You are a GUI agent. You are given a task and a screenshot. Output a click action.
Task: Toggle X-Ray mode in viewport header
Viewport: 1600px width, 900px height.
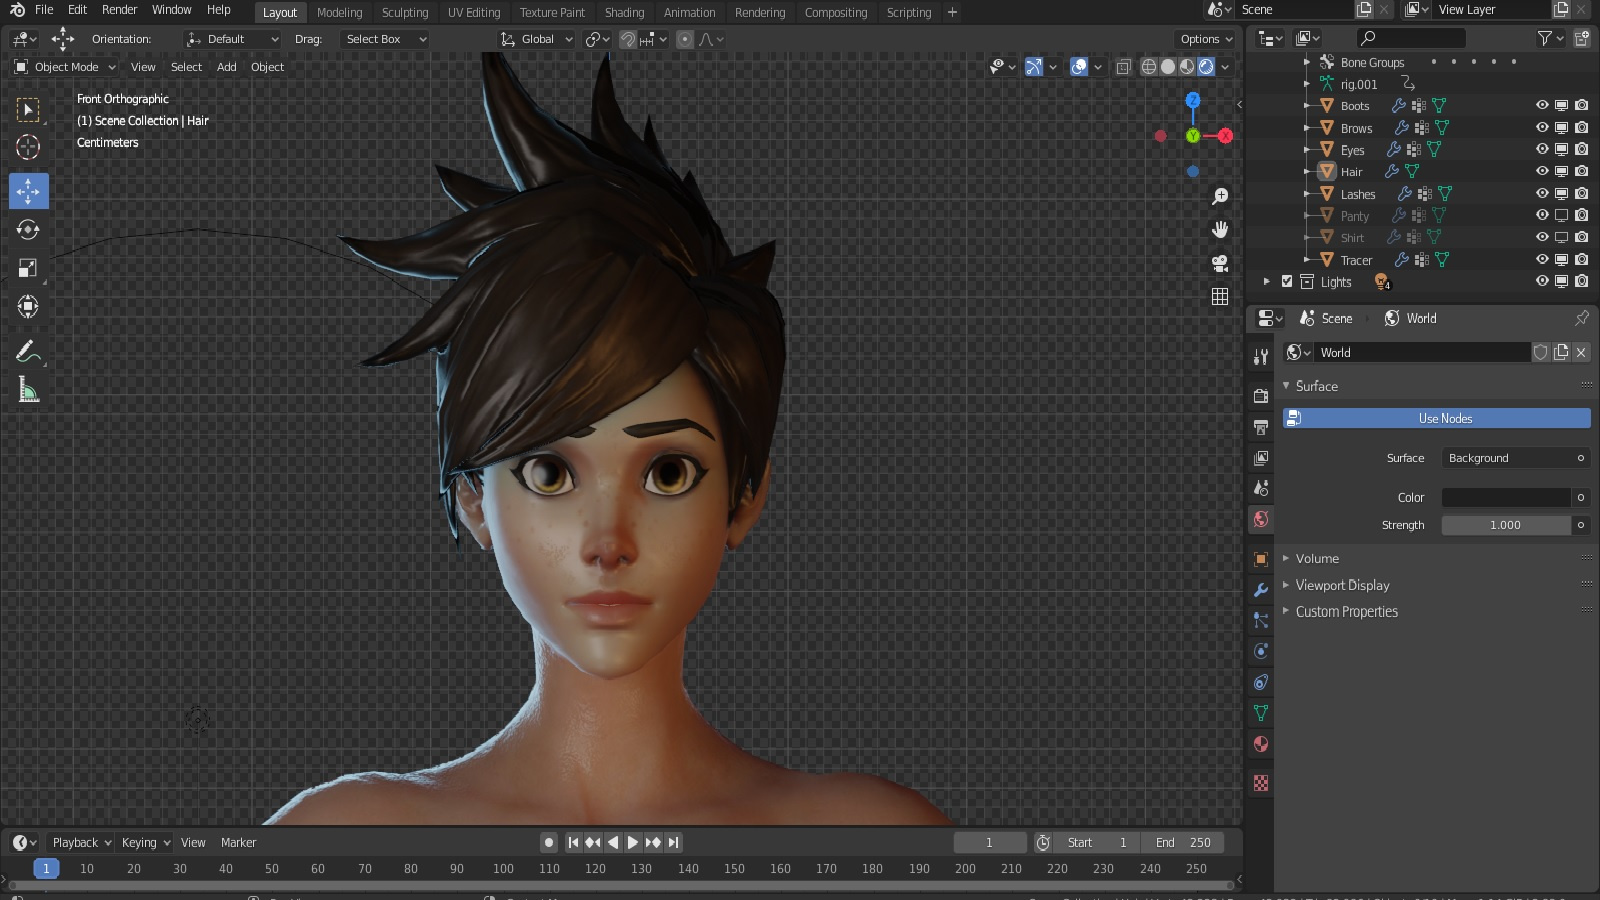1123,67
